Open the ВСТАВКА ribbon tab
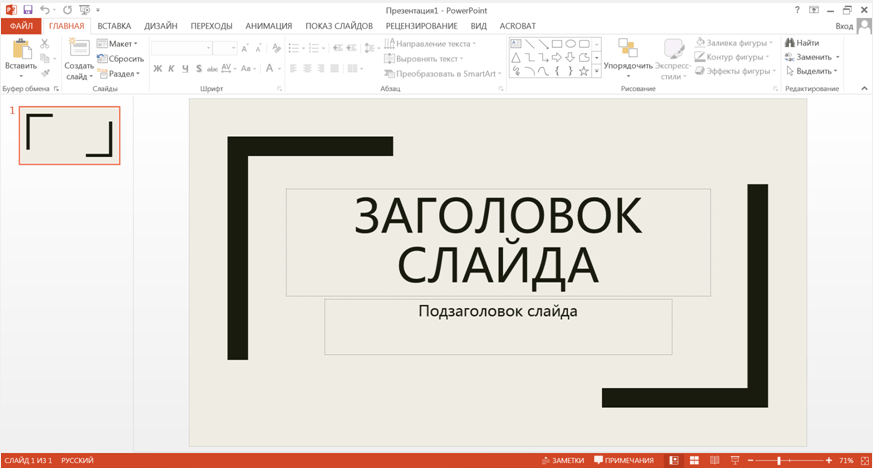Image resolution: width=873 pixels, height=468 pixels. (114, 26)
